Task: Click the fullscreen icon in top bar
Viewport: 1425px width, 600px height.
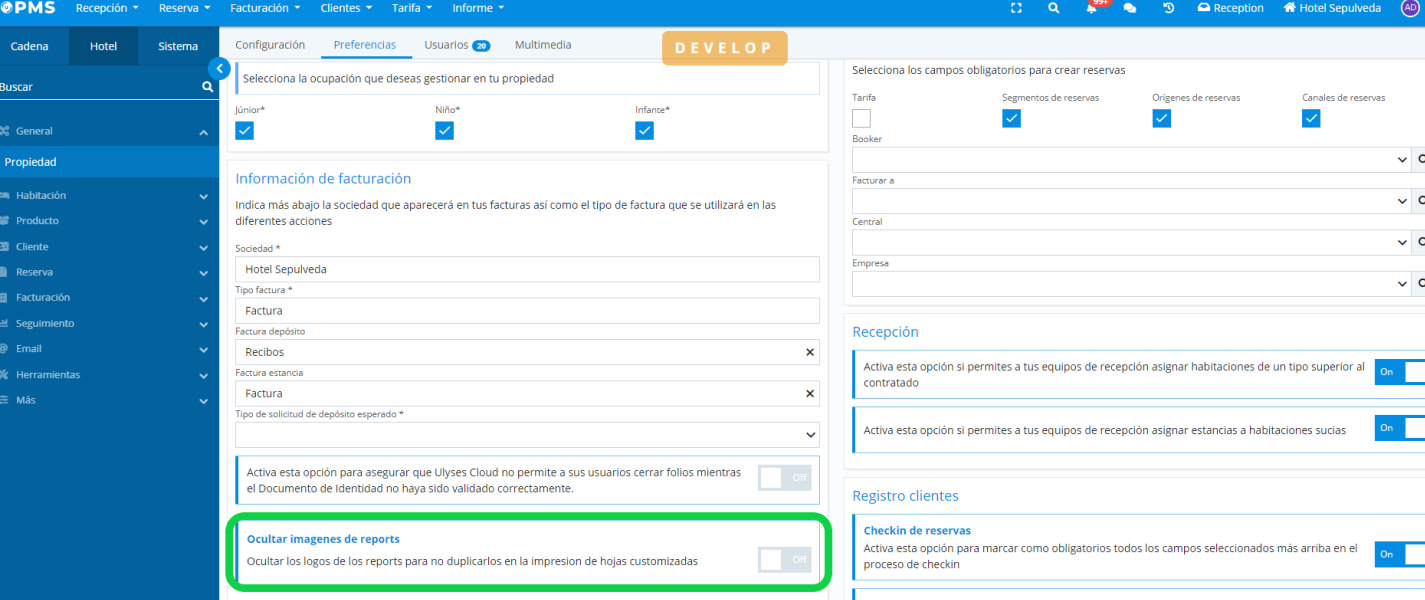Action: click(x=1016, y=8)
